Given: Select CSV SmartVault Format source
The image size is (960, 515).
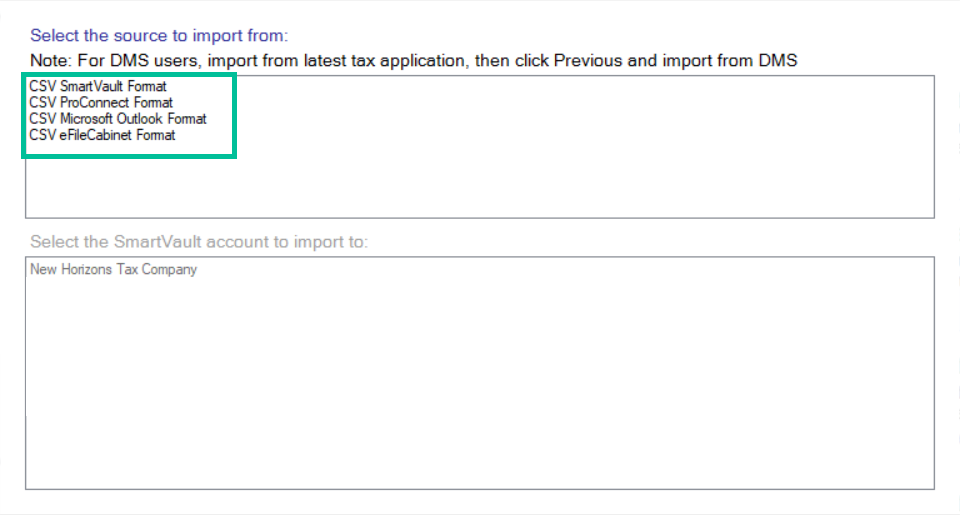Looking at the screenshot, I should (x=98, y=86).
